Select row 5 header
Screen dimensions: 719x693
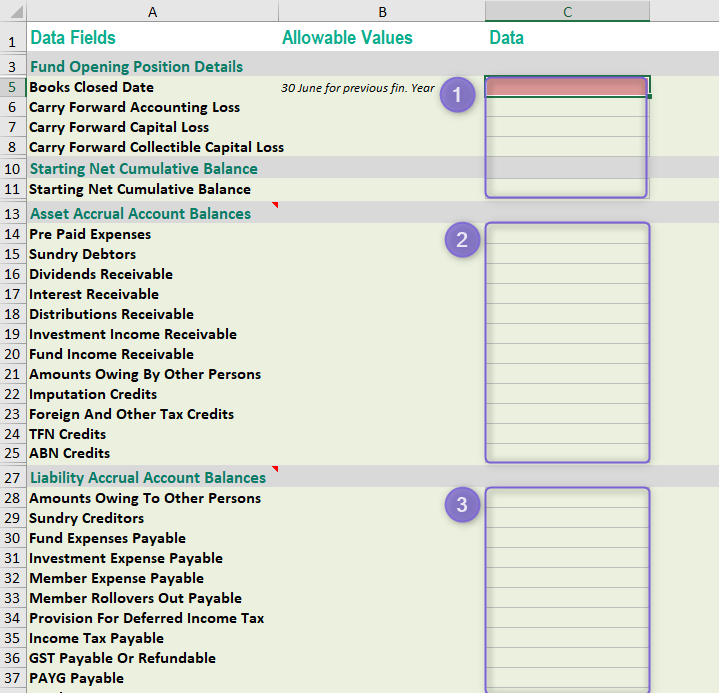pos(12,87)
